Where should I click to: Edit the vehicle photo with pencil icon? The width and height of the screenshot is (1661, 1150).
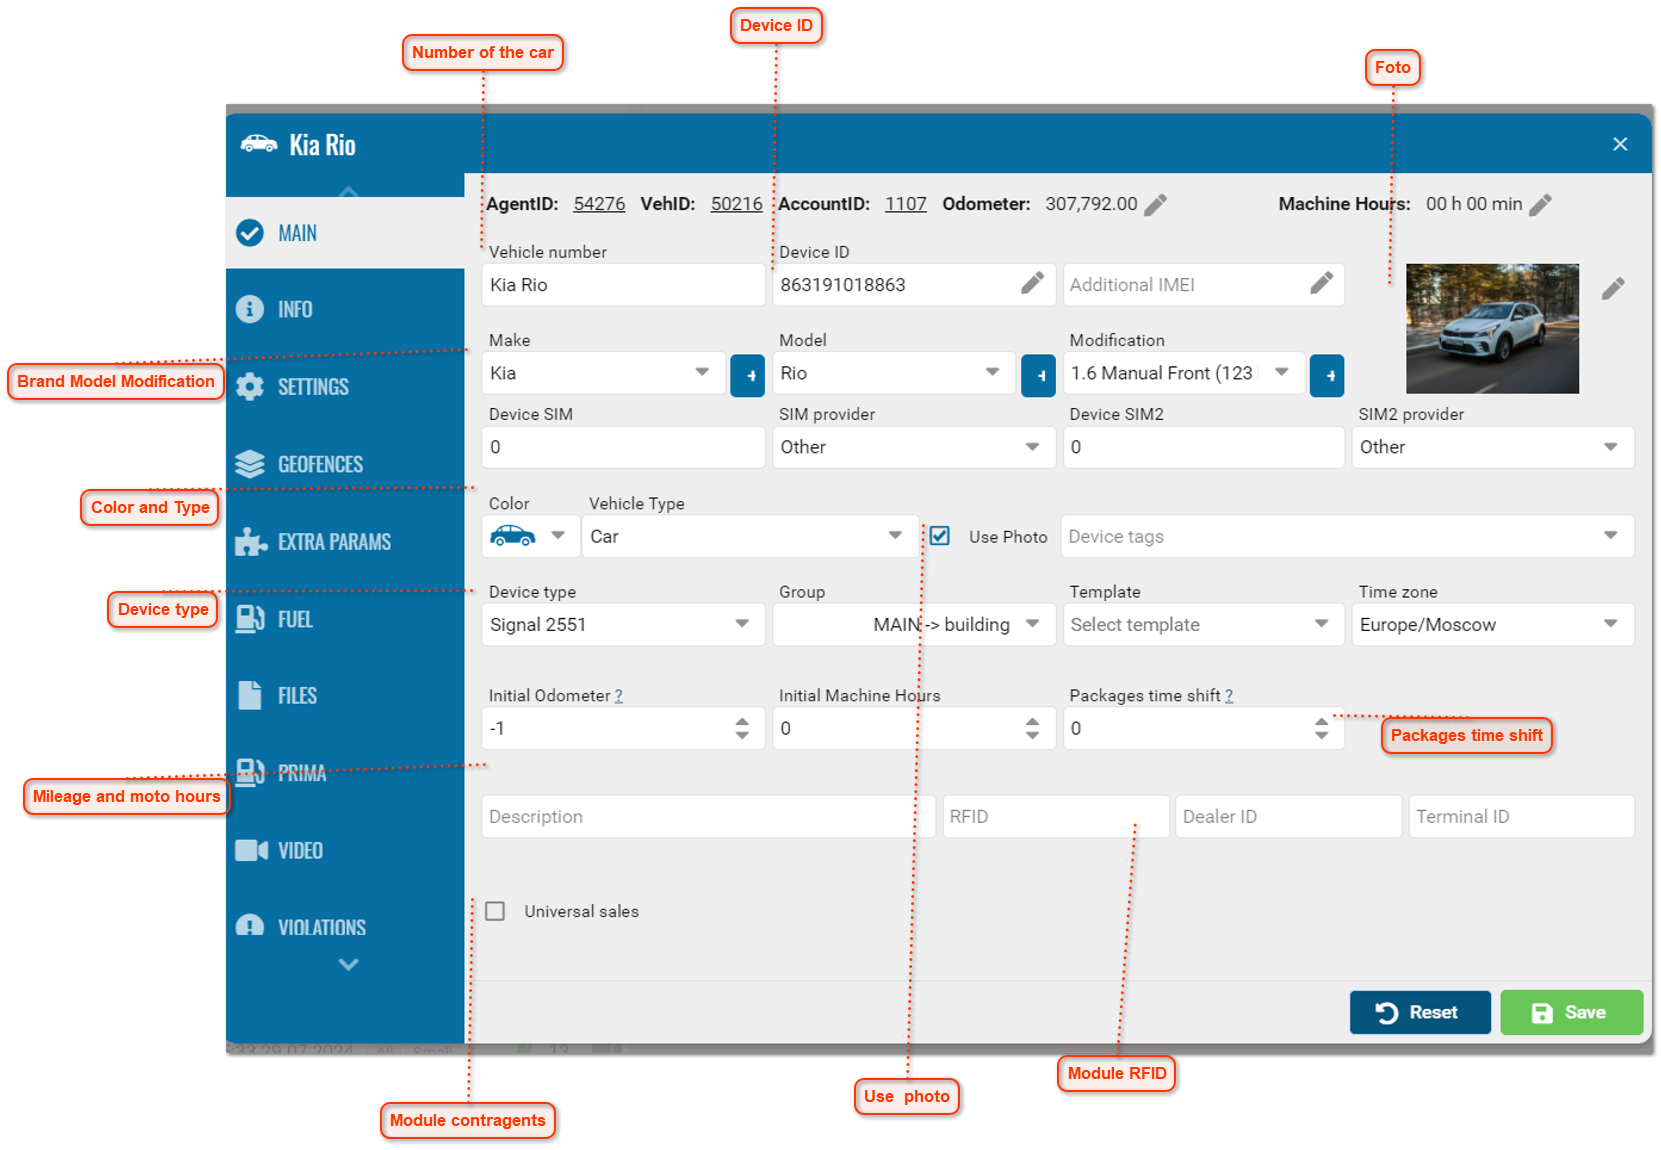tap(1612, 289)
